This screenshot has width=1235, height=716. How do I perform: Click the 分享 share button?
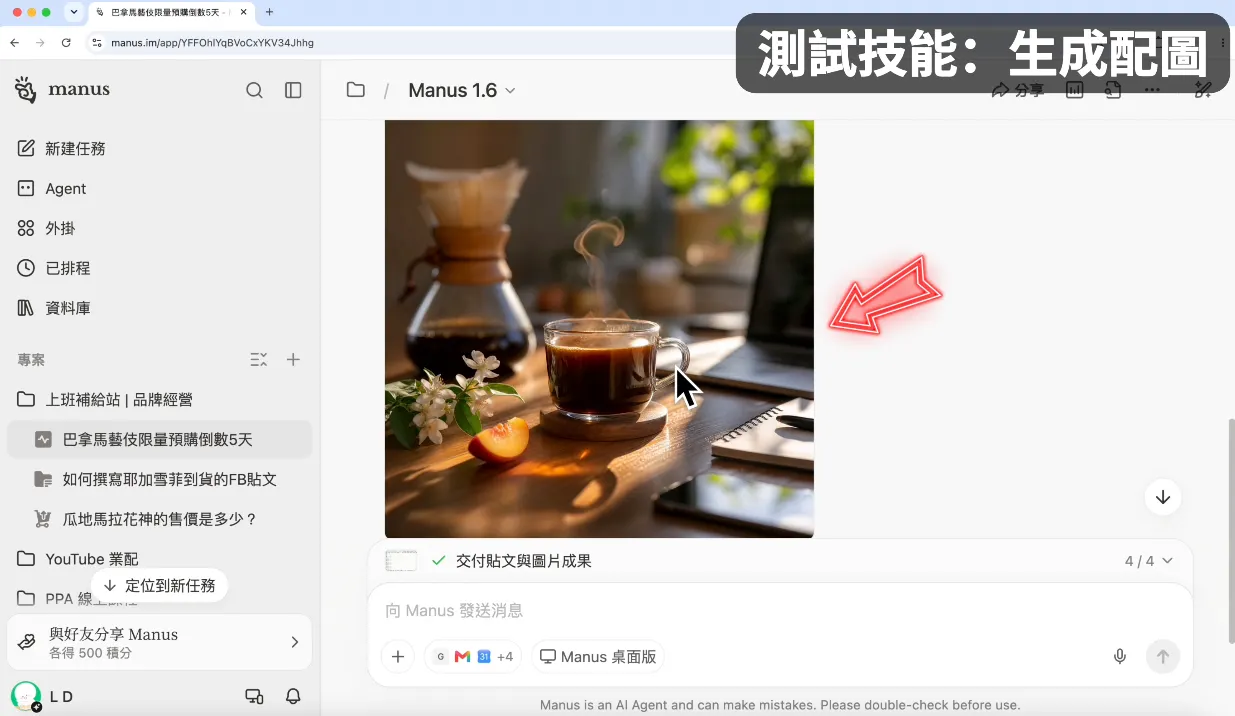click(x=1018, y=90)
